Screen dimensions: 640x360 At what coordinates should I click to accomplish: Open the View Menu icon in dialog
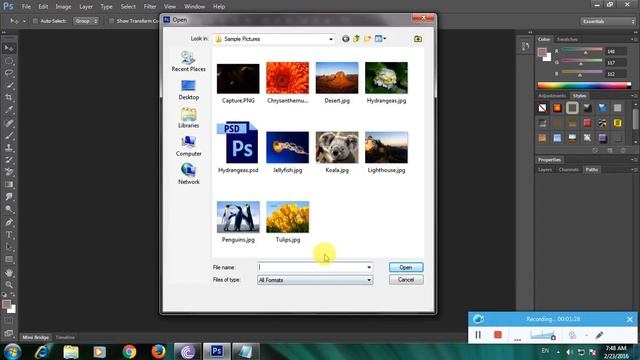[380, 39]
